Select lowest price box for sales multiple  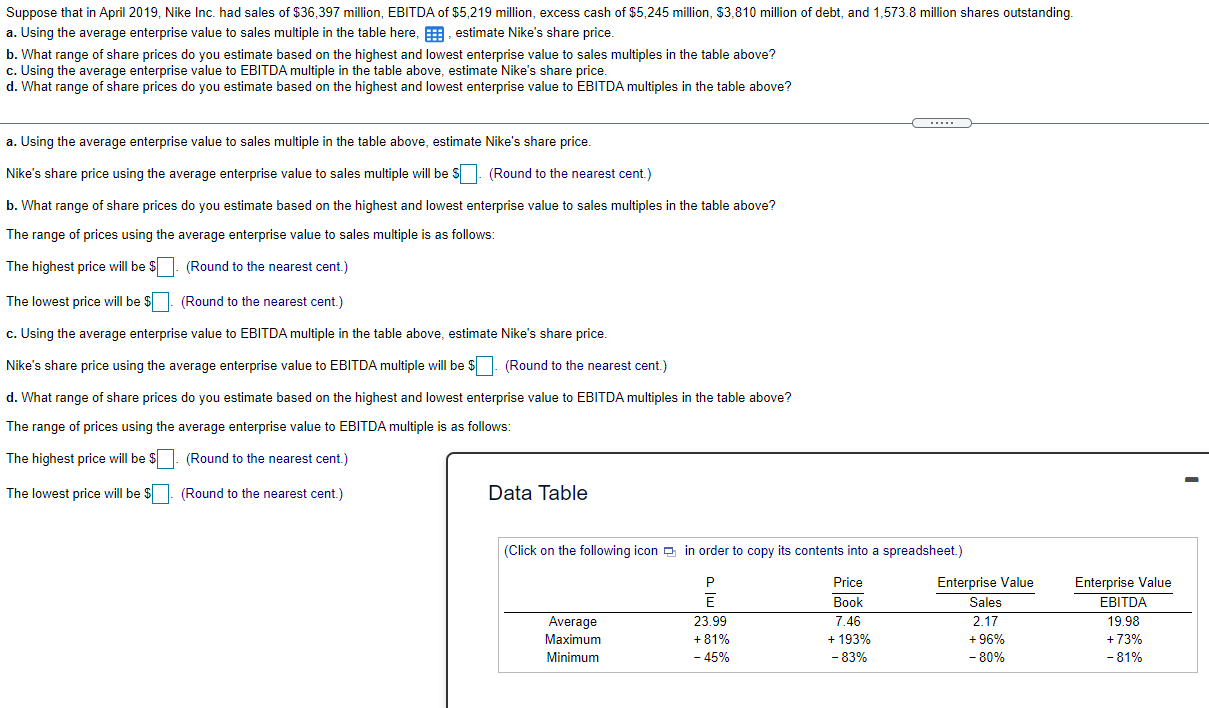point(161,302)
